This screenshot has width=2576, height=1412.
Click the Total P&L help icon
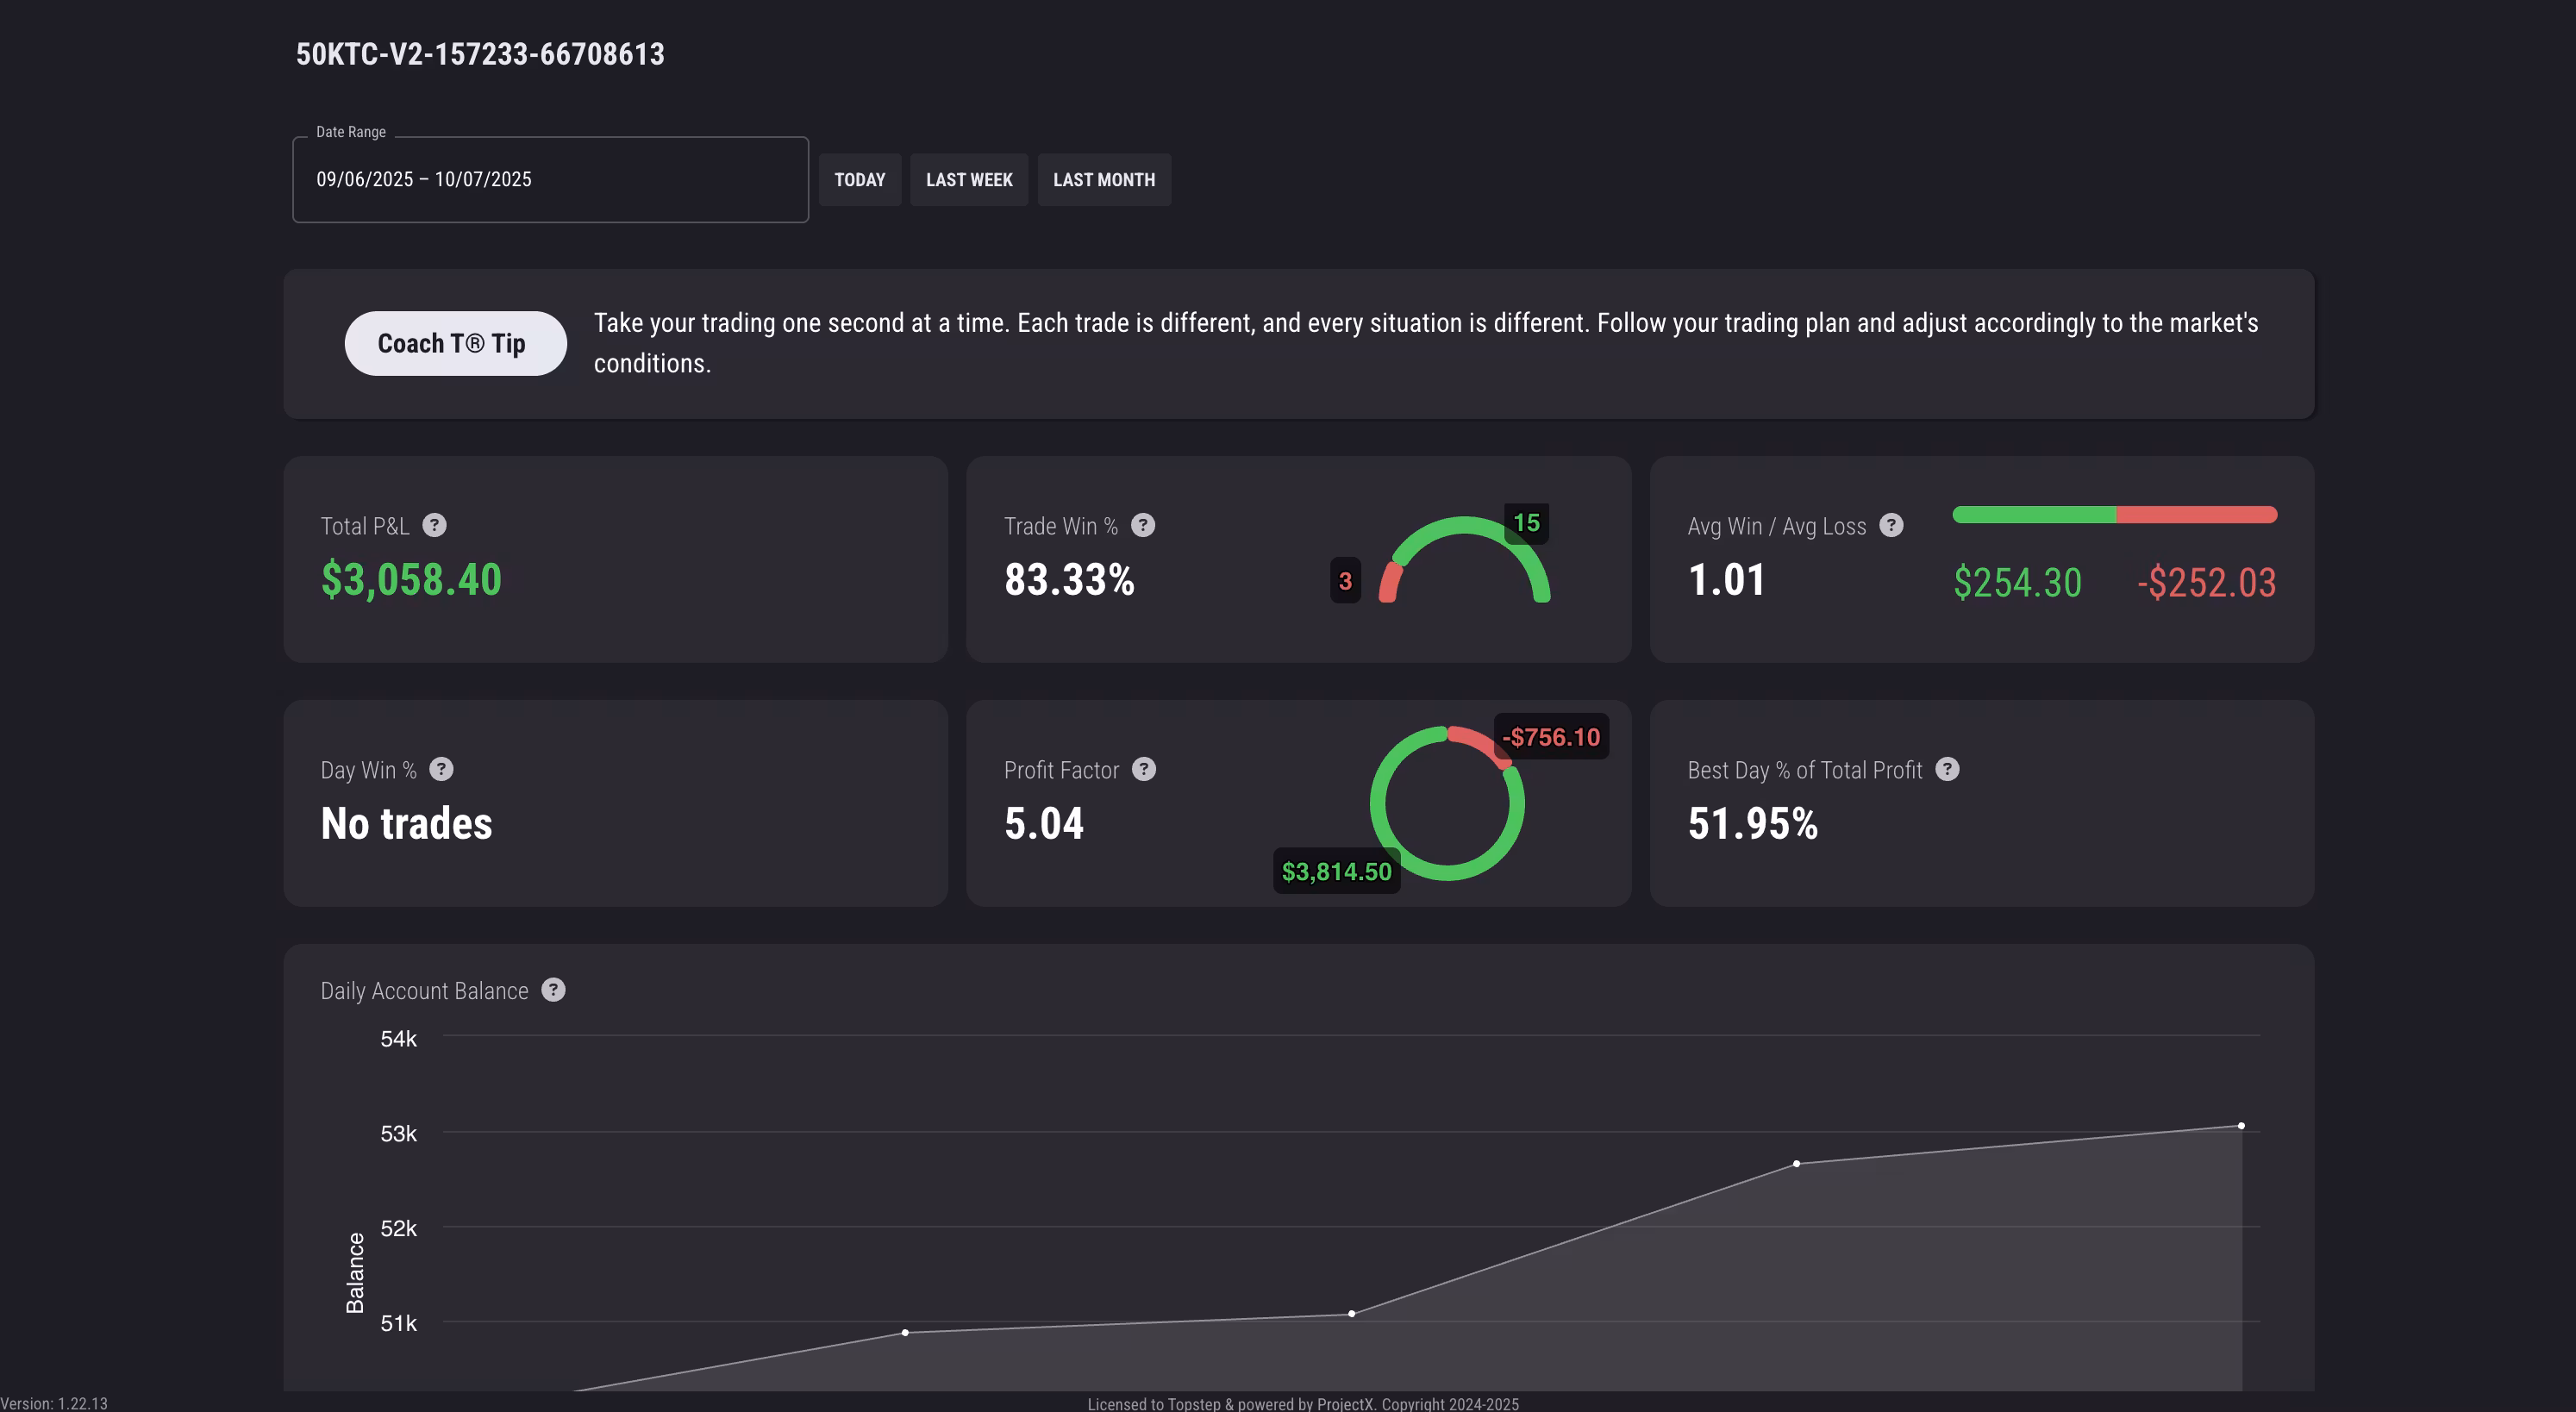(x=434, y=525)
